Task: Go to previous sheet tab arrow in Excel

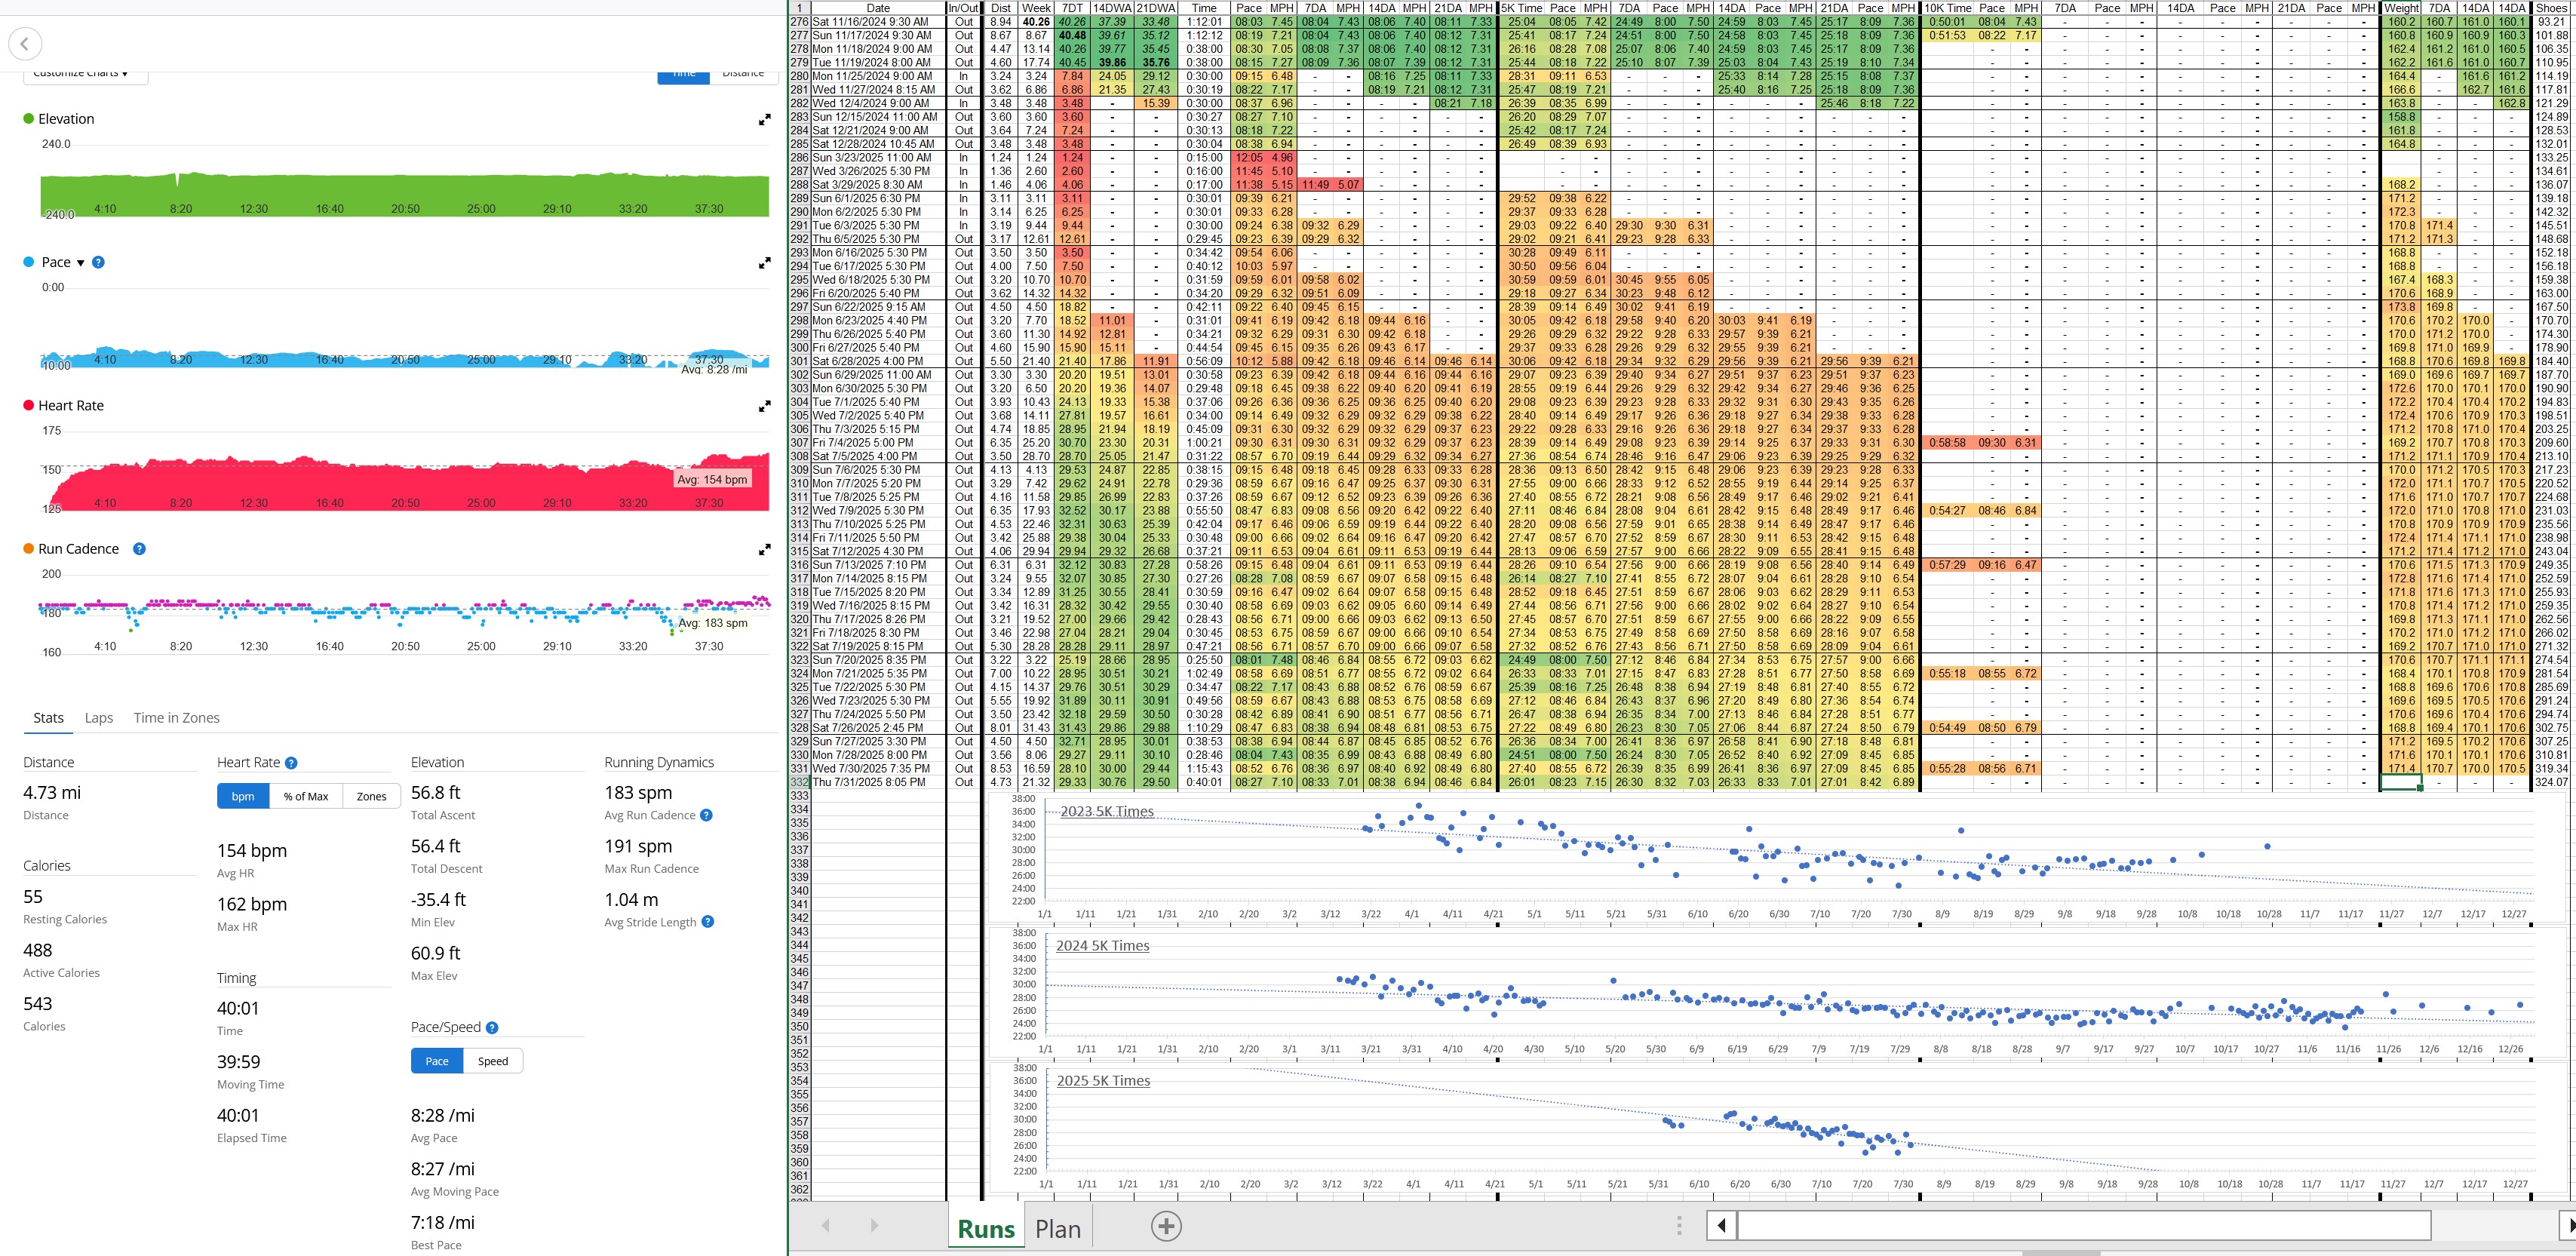Action: 825,1226
